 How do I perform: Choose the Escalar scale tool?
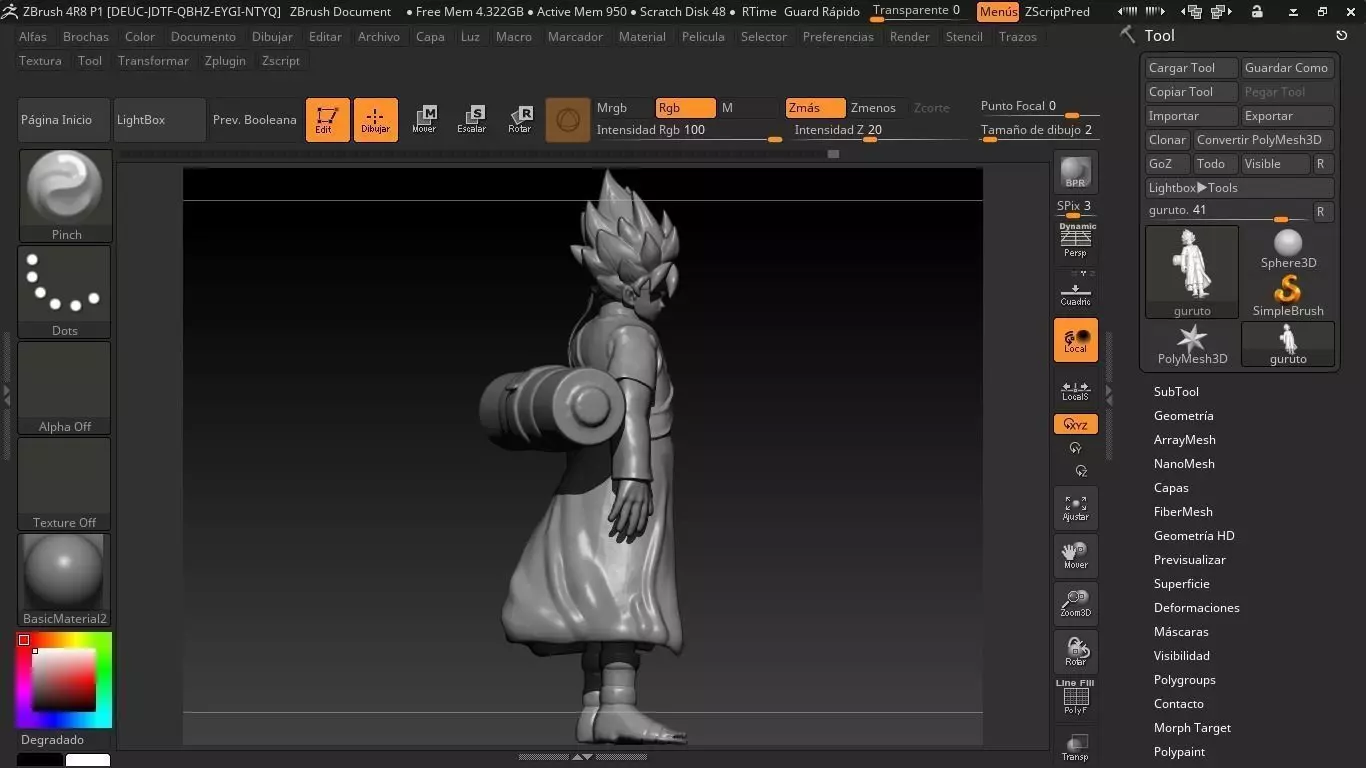coord(472,120)
